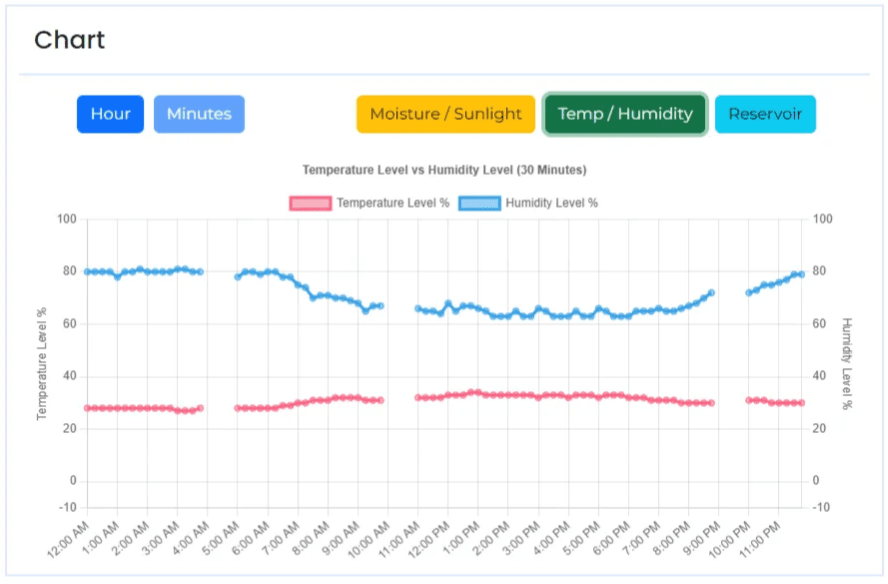Open the Moisture / Sunlight chart
The width and height of the screenshot is (888, 584).
tap(446, 114)
